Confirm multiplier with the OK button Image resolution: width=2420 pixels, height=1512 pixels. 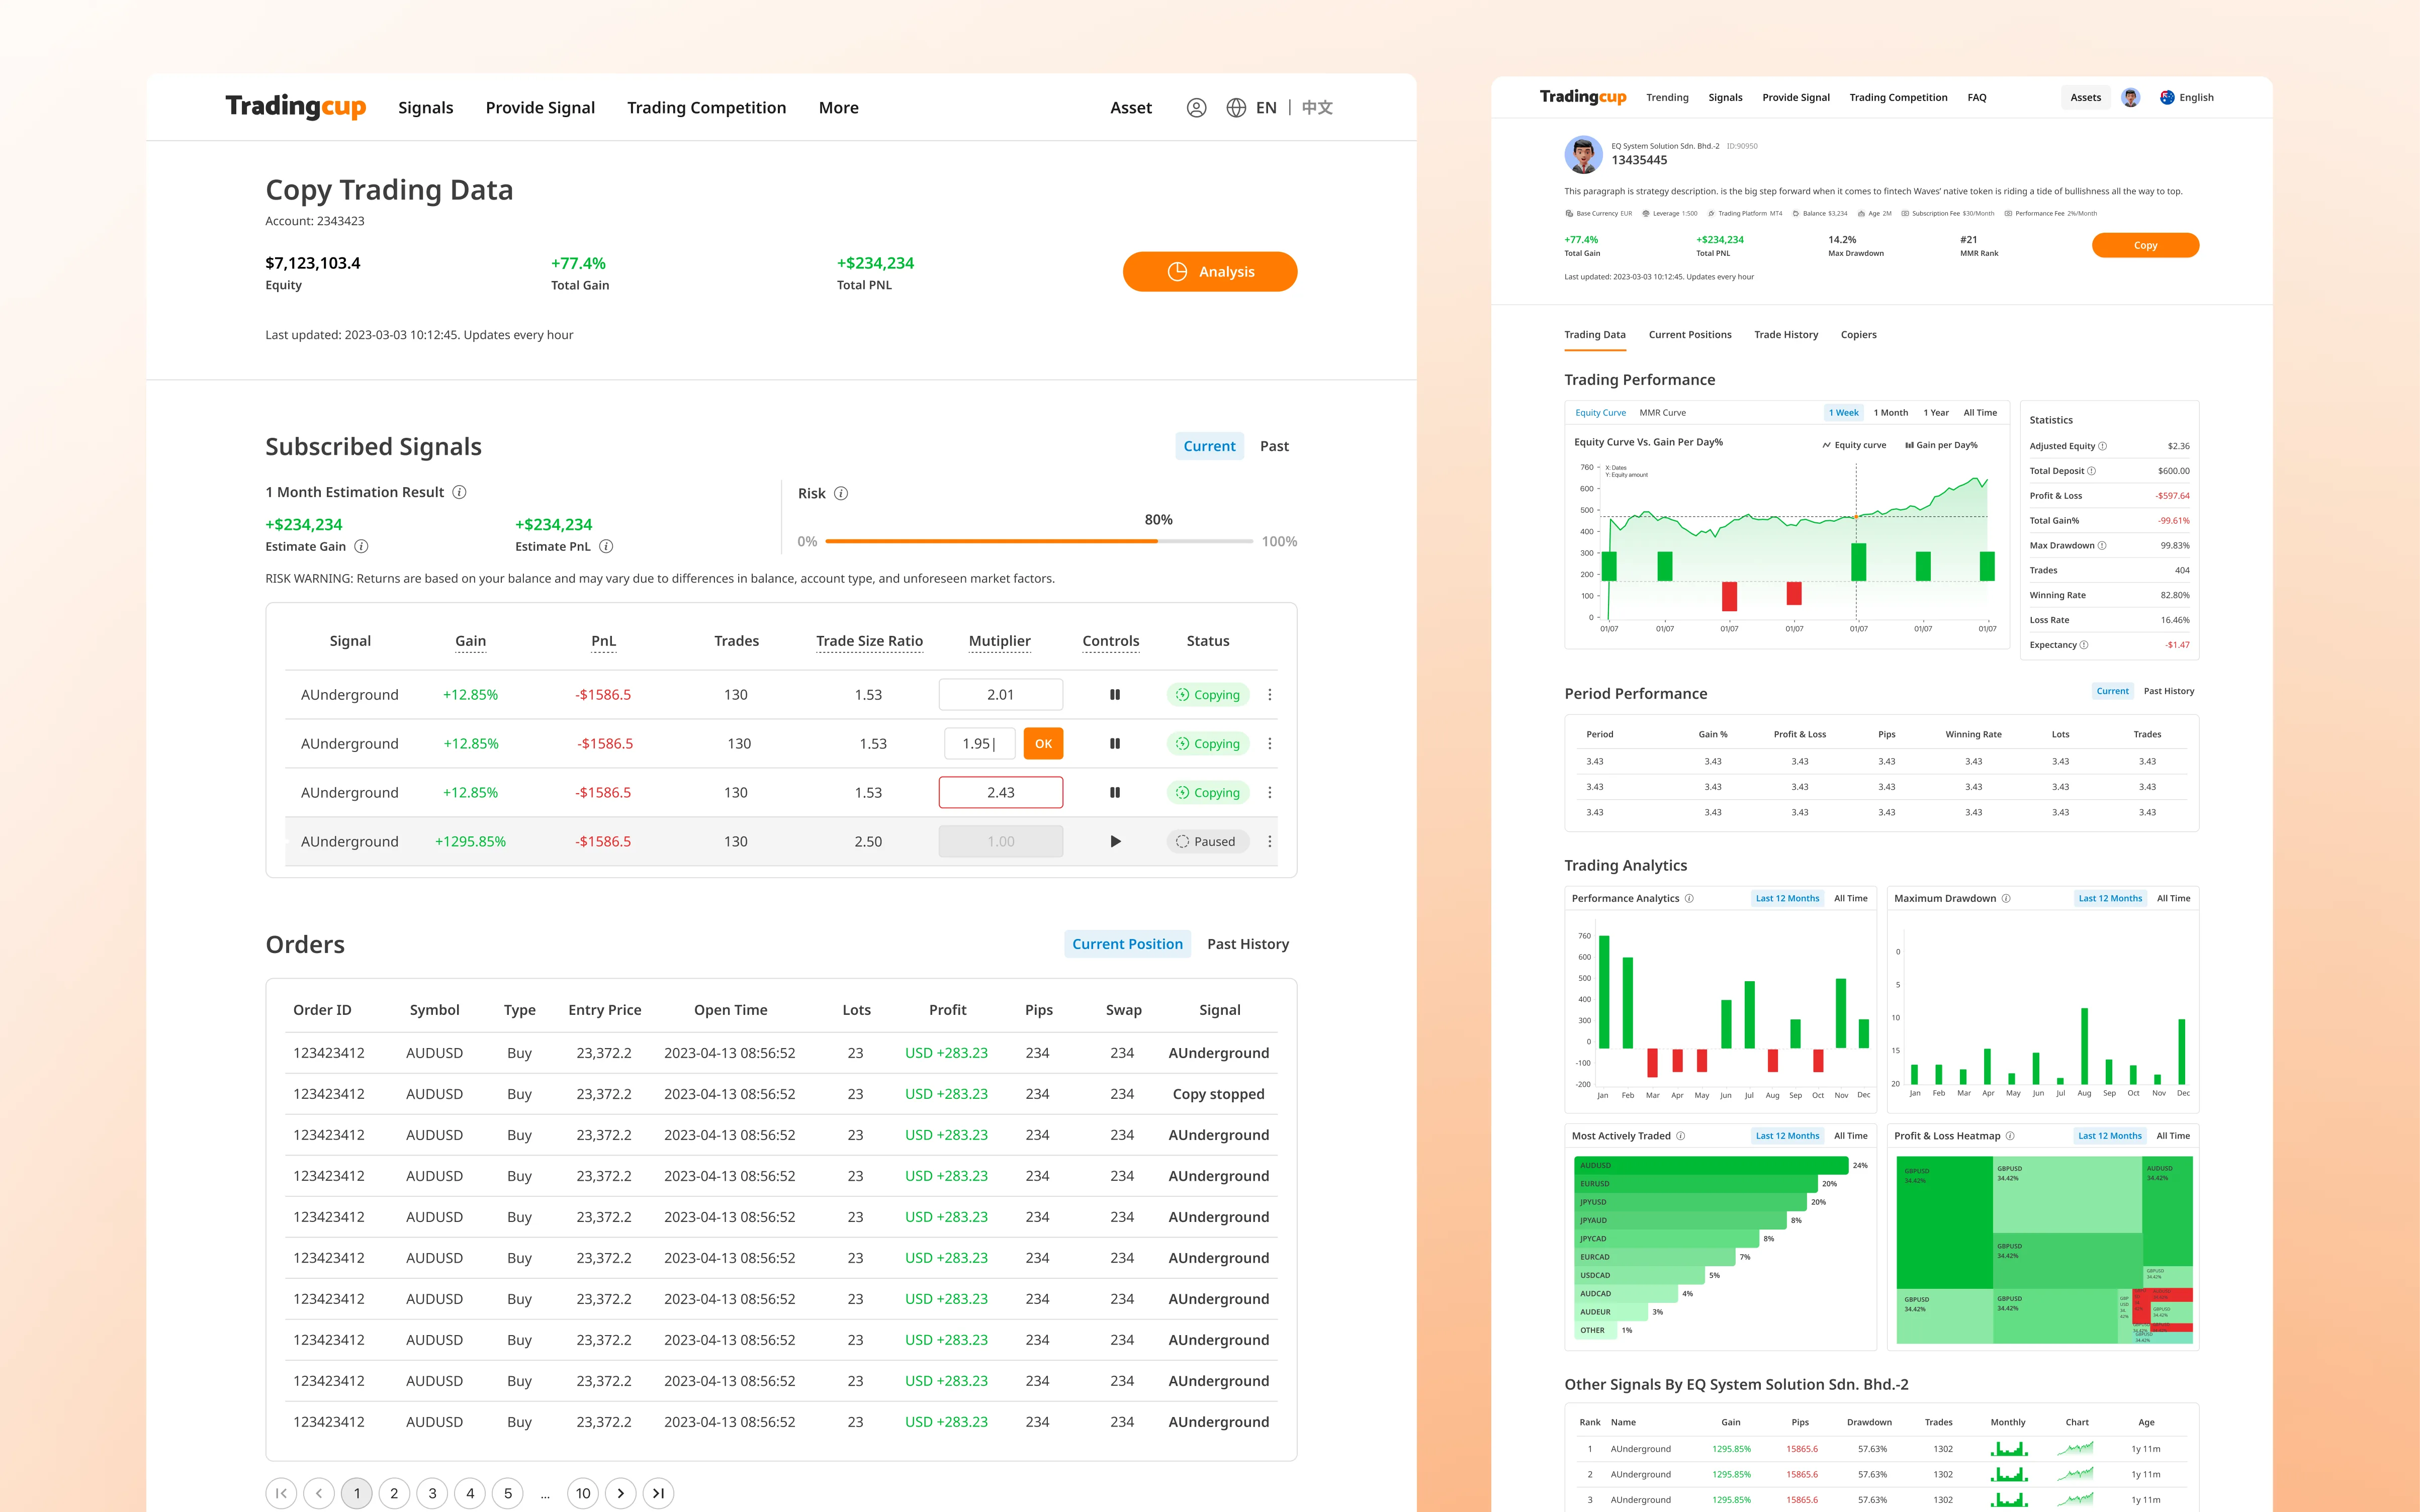click(x=1043, y=743)
